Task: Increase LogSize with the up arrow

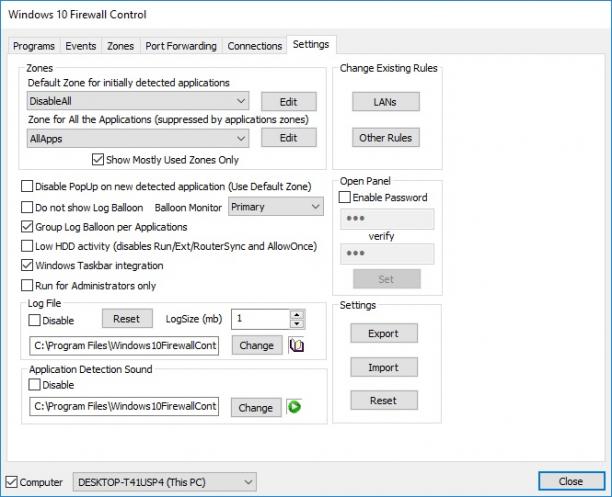Action: pyautogui.click(x=297, y=315)
